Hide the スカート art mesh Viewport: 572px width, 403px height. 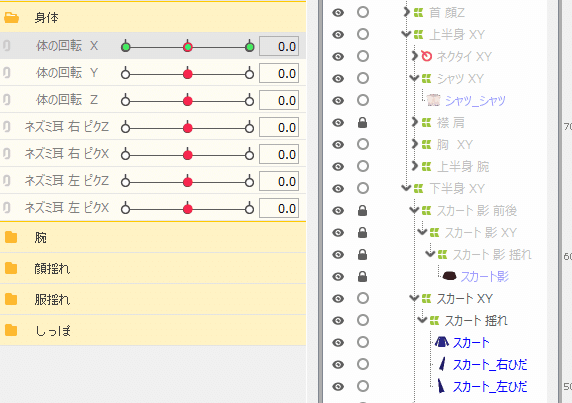point(338,342)
